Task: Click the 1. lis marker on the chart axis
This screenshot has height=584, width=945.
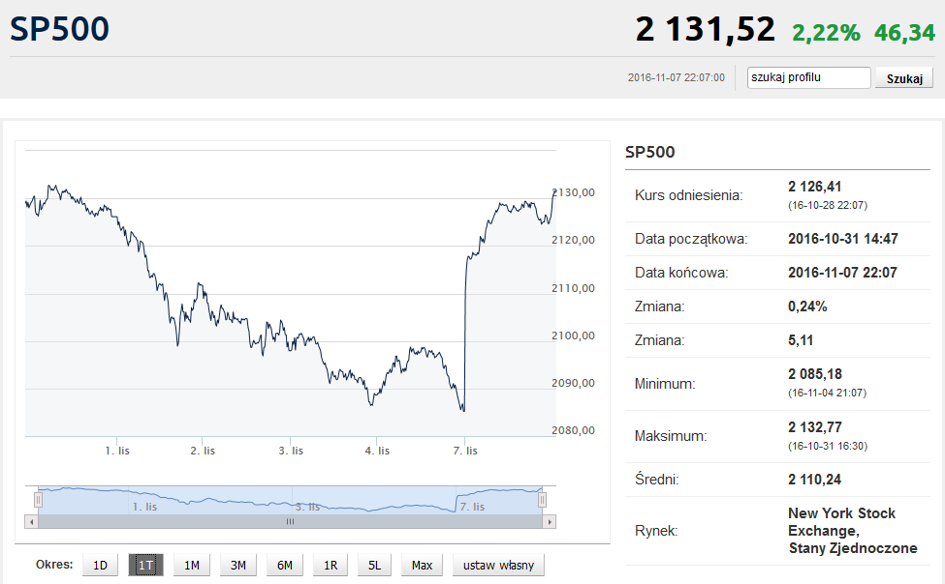Action: (x=117, y=451)
